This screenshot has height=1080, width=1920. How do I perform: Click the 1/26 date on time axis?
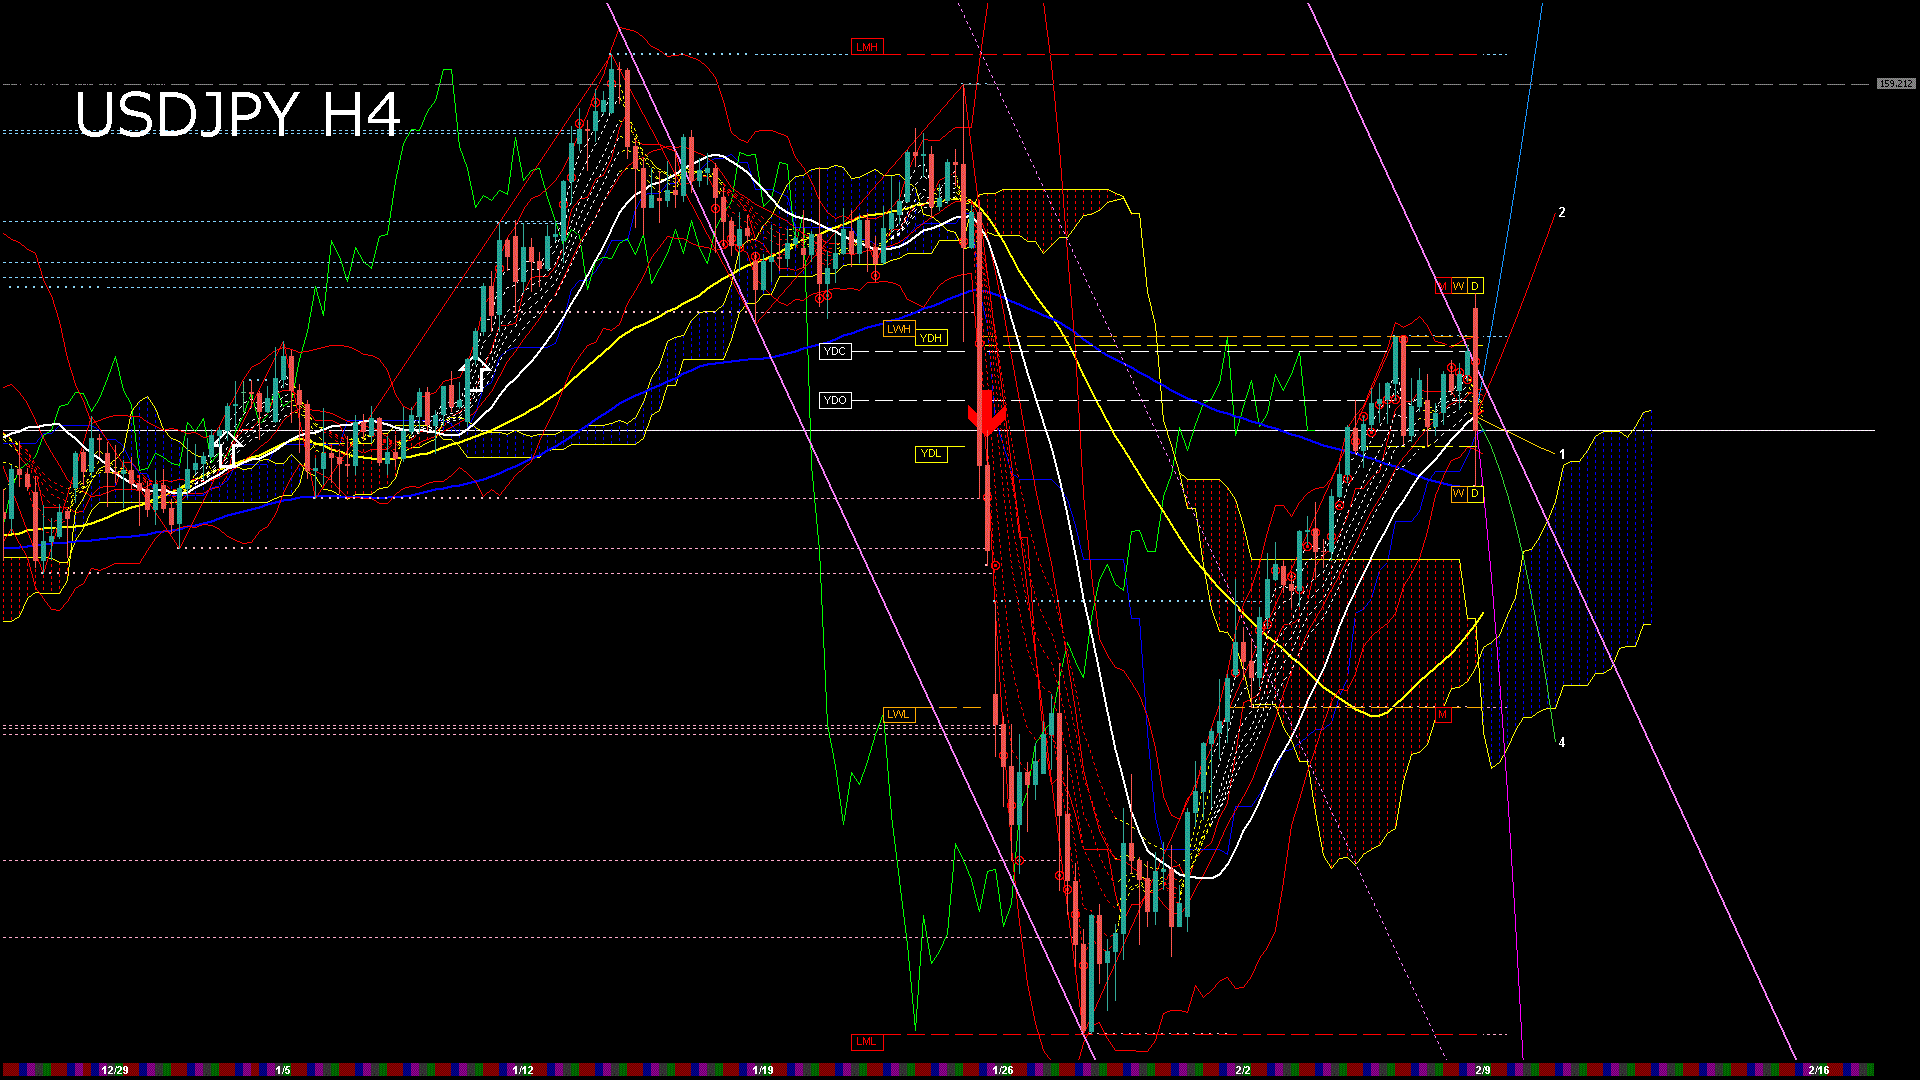click(1002, 1070)
